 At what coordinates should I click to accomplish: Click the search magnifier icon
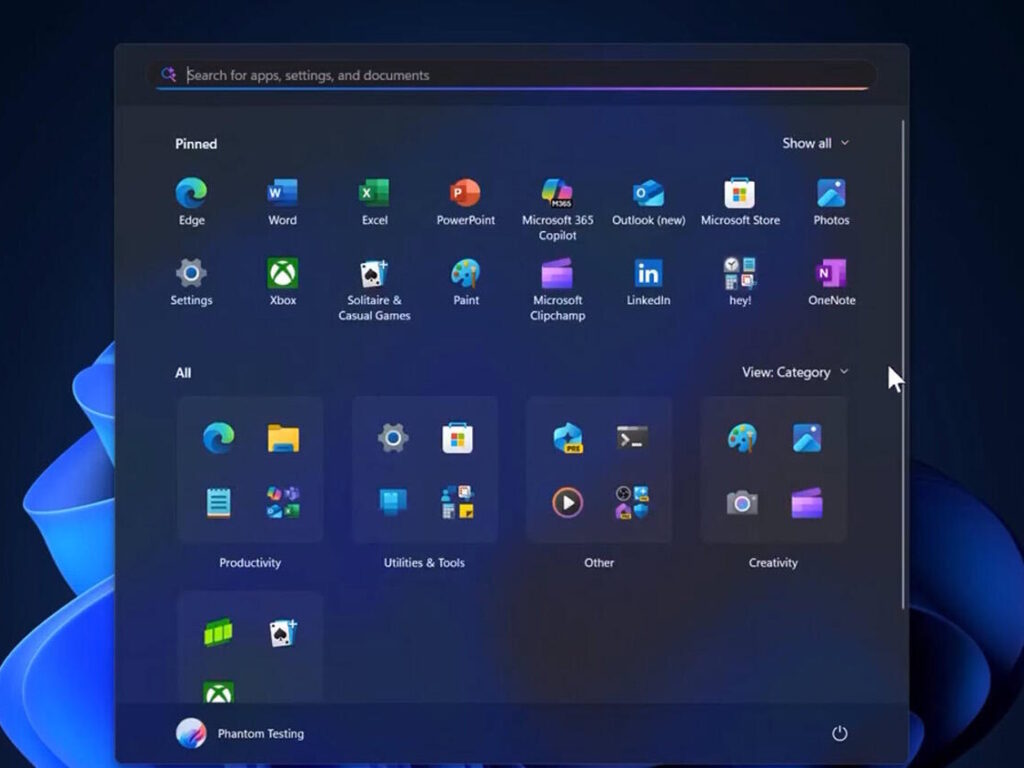tap(168, 74)
